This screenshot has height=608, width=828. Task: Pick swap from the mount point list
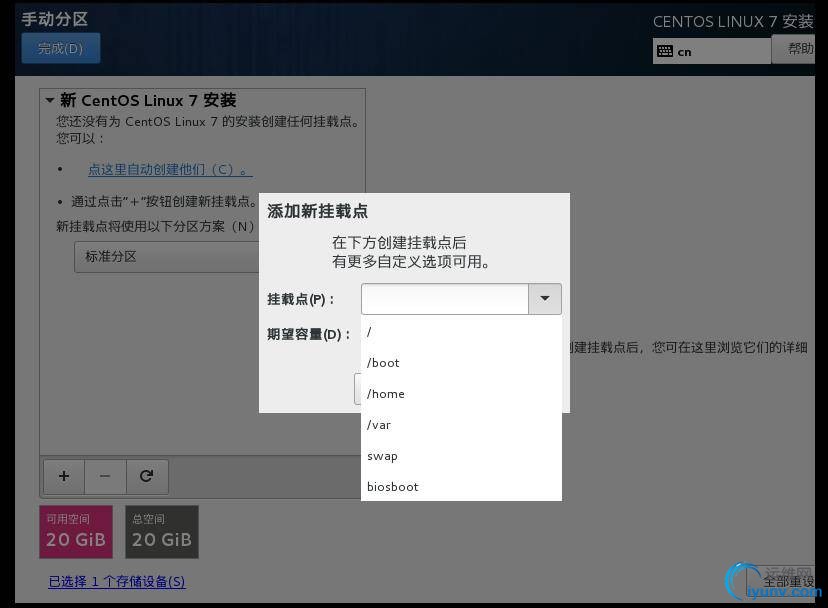click(x=461, y=456)
